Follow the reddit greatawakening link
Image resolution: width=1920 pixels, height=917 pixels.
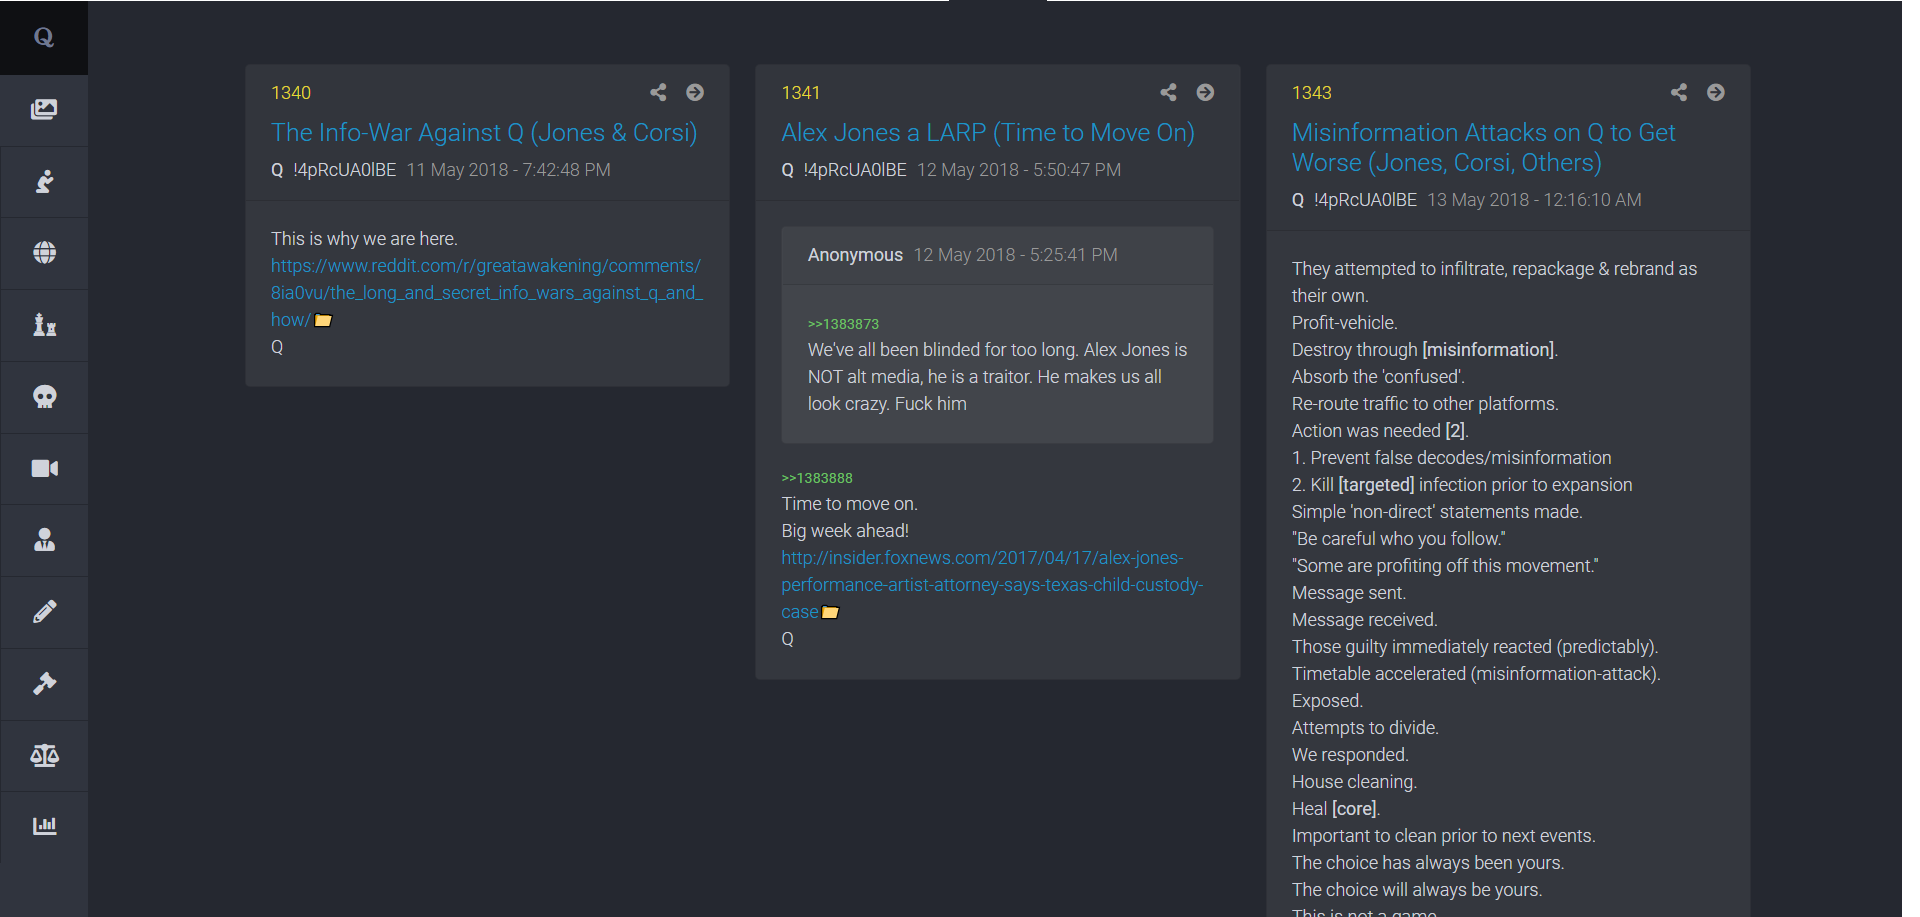click(486, 293)
